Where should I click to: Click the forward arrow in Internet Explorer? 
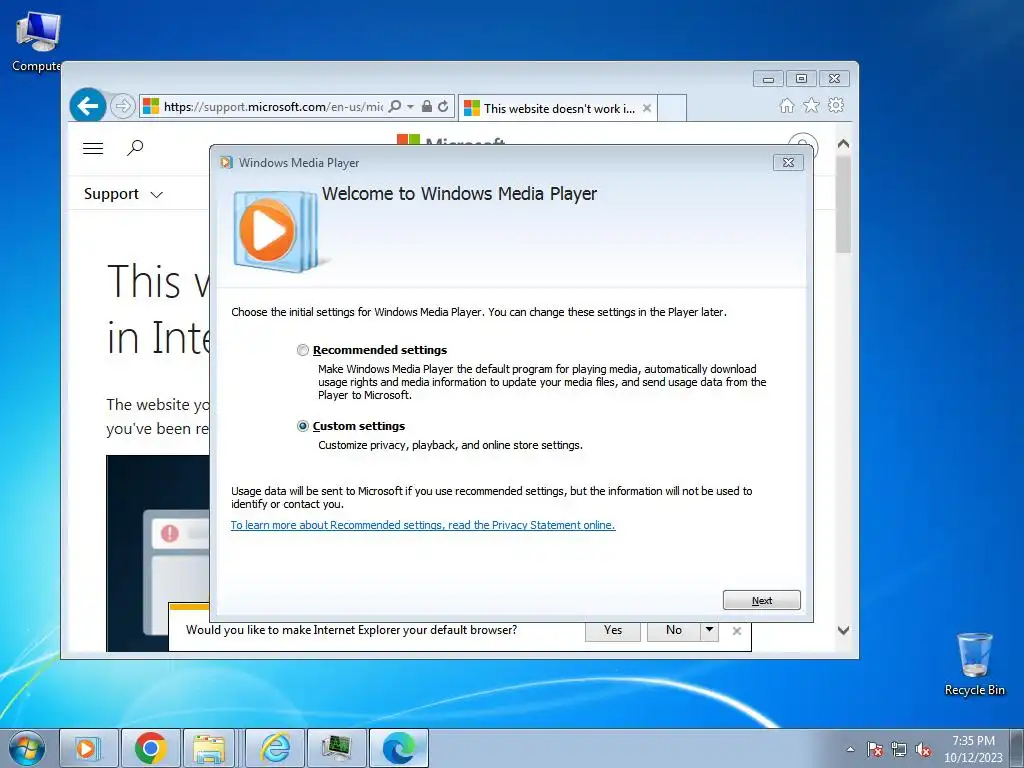point(122,106)
